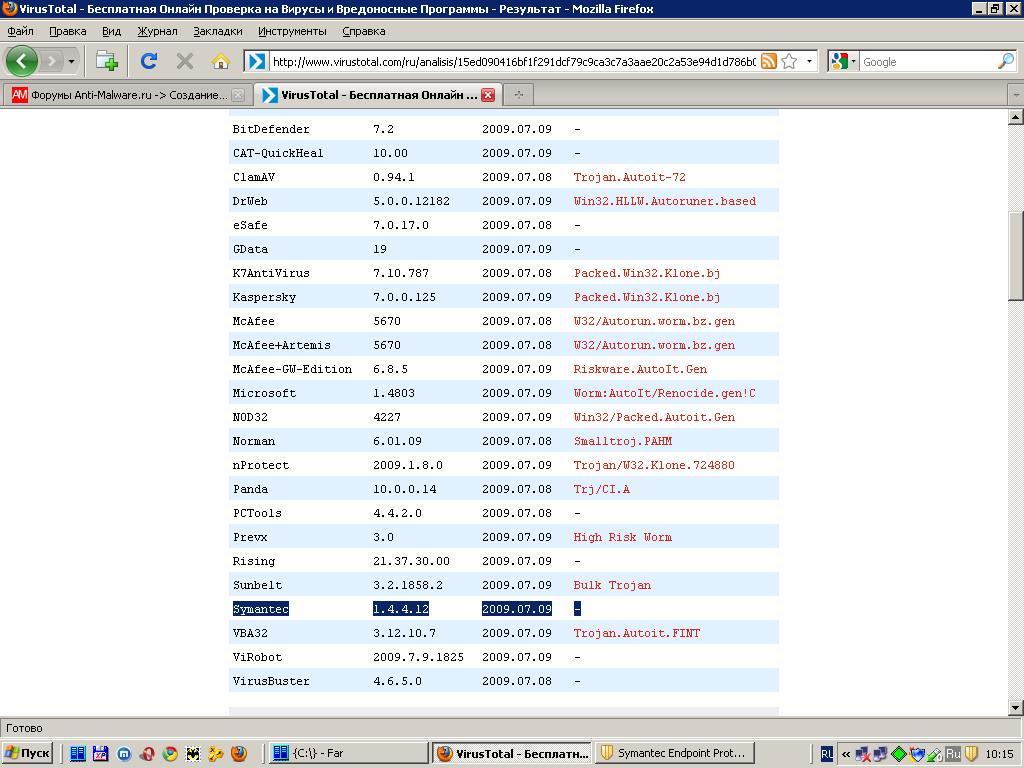Click the connected network computers tray icon
This screenshot has width=1024, height=768.
[x=880, y=754]
